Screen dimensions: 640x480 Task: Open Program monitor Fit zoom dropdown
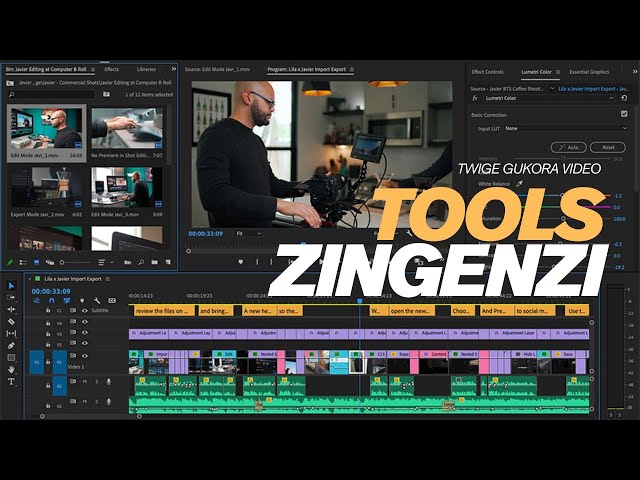click(x=249, y=233)
